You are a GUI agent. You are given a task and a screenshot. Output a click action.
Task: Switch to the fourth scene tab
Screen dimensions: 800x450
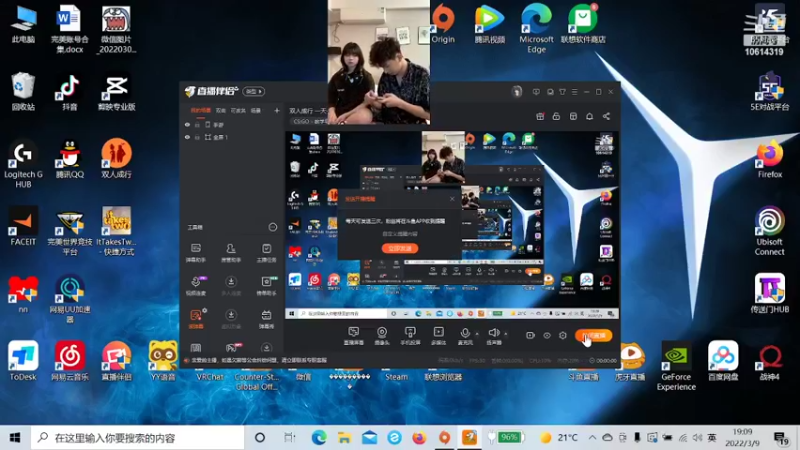(x=256, y=110)
